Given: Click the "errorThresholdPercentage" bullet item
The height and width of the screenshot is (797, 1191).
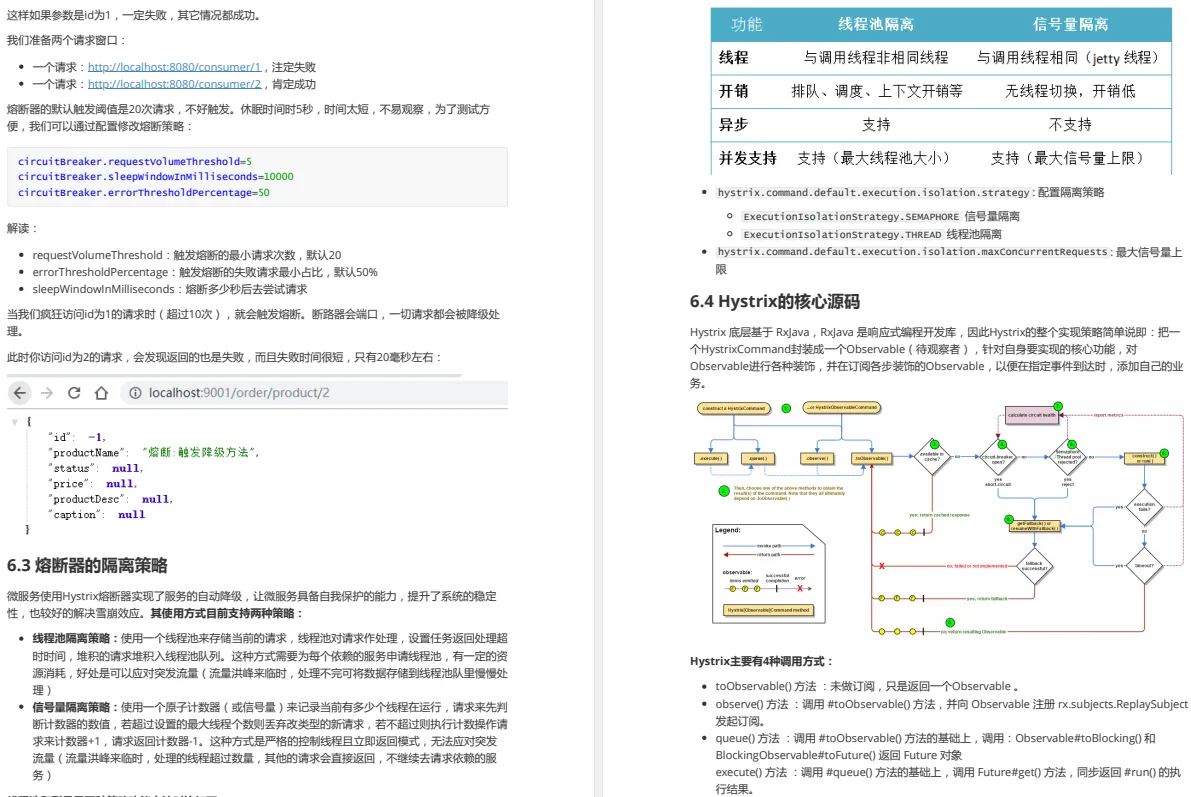Looking at the screenshot, I should tap(204, 272).
